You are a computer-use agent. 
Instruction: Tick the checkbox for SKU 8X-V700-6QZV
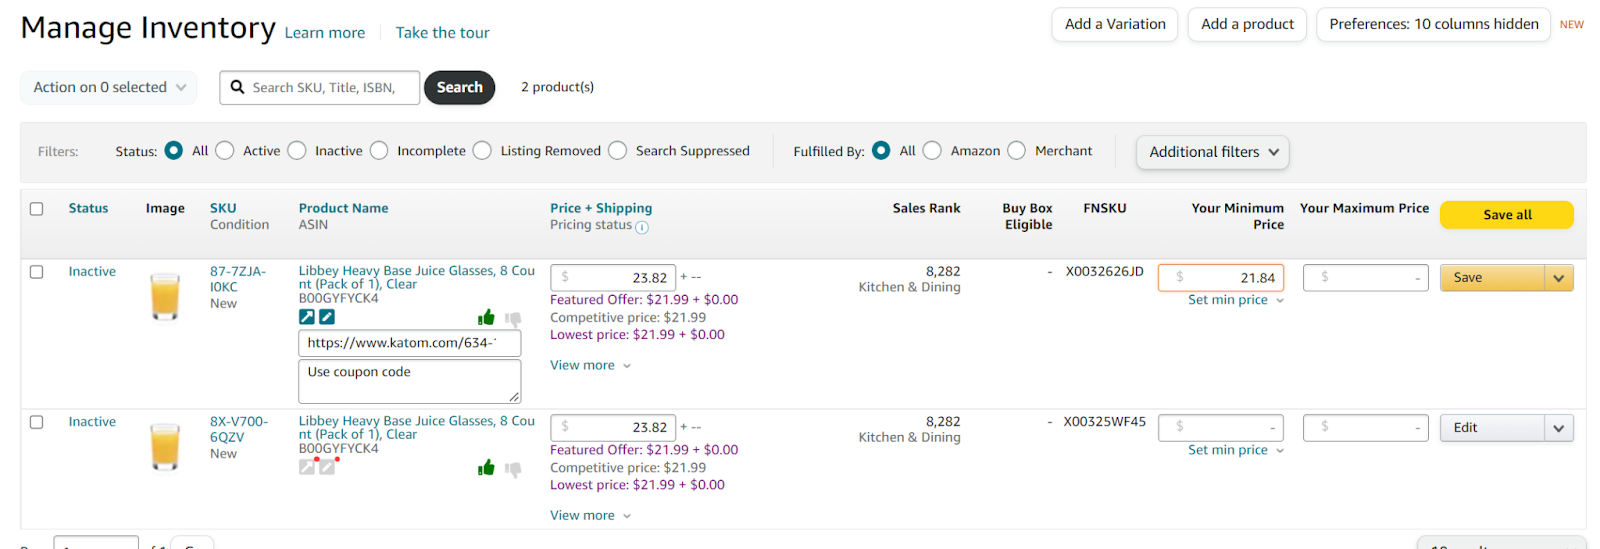[x=37, y=422]
